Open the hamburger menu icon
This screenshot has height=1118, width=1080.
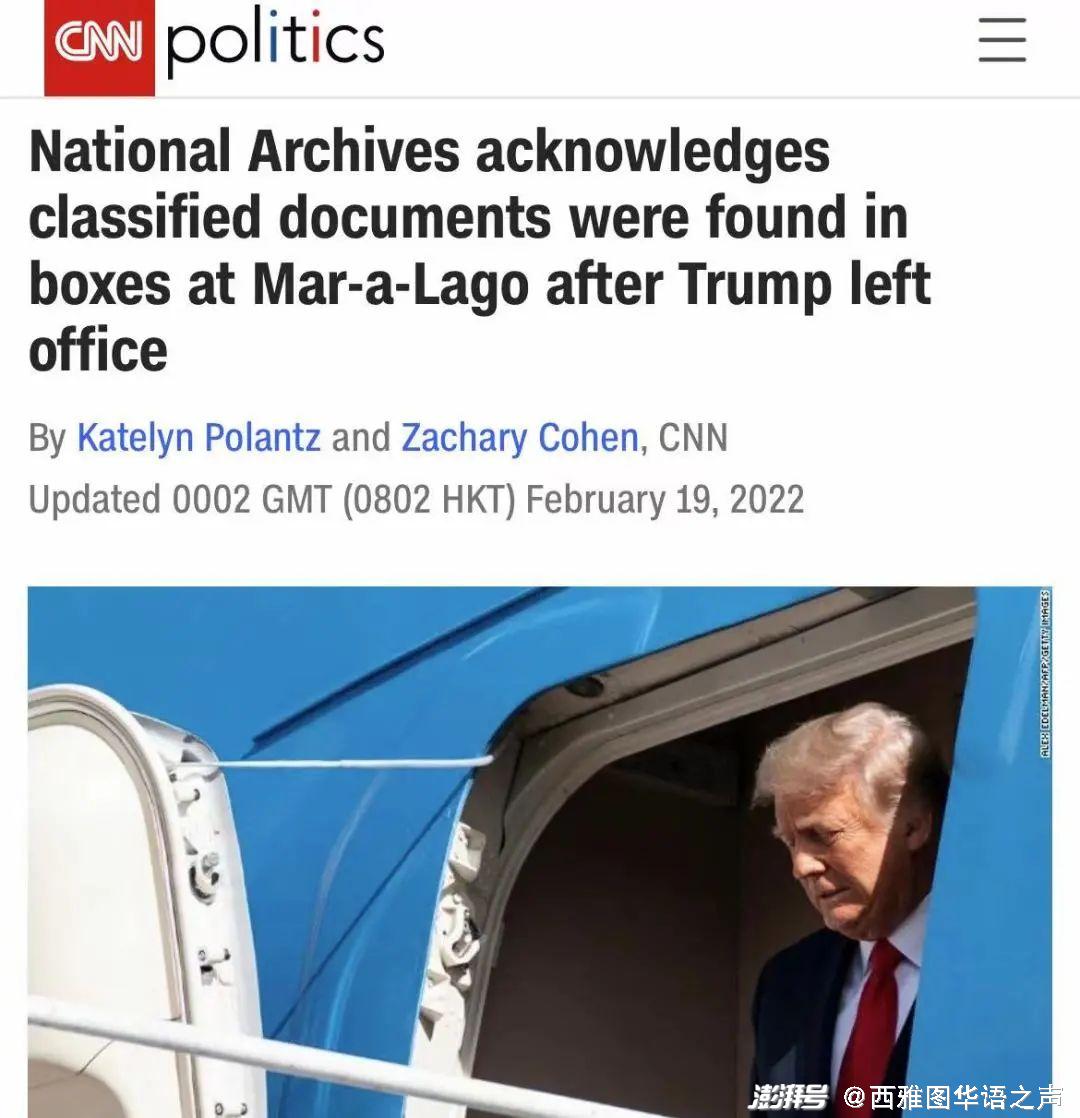coord(1002,40)
